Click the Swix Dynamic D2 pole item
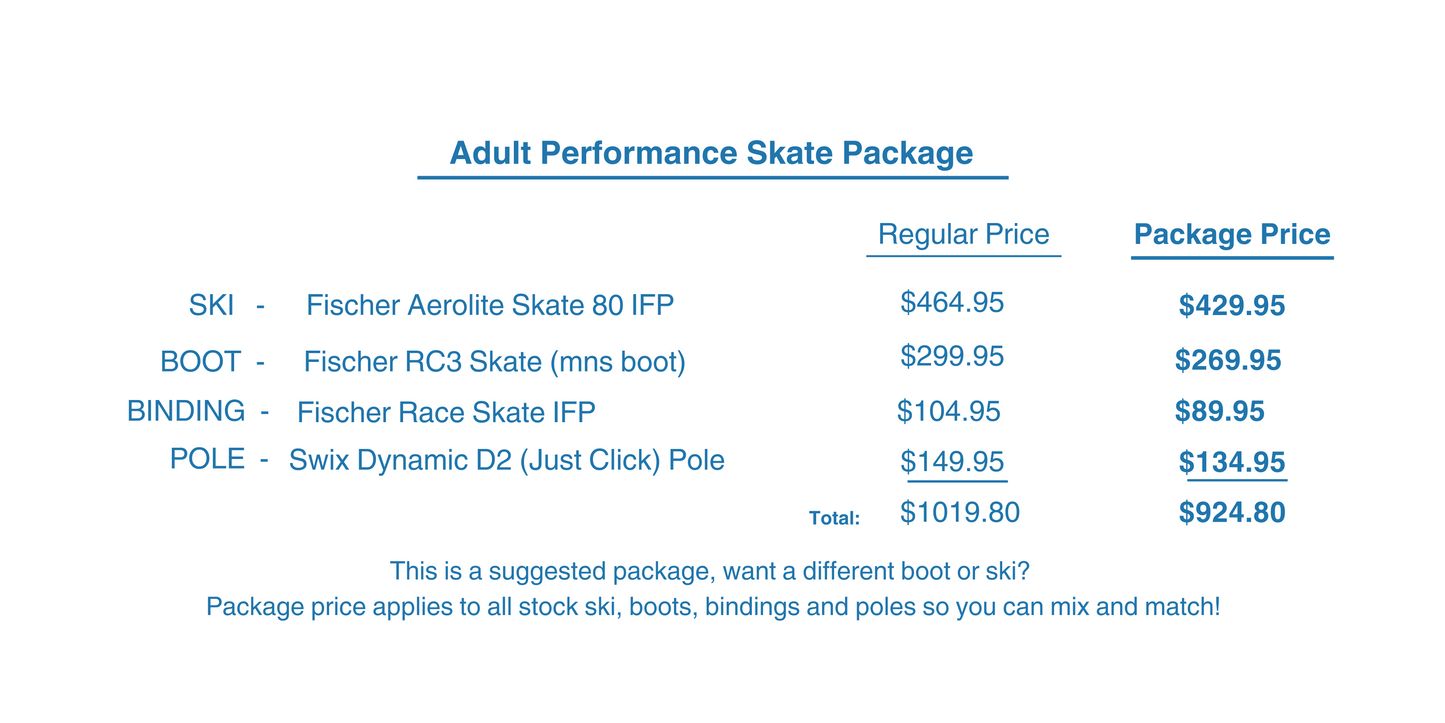Image resolution: width=1445 pixels, height=723 pixels. (x=506, y=460)
